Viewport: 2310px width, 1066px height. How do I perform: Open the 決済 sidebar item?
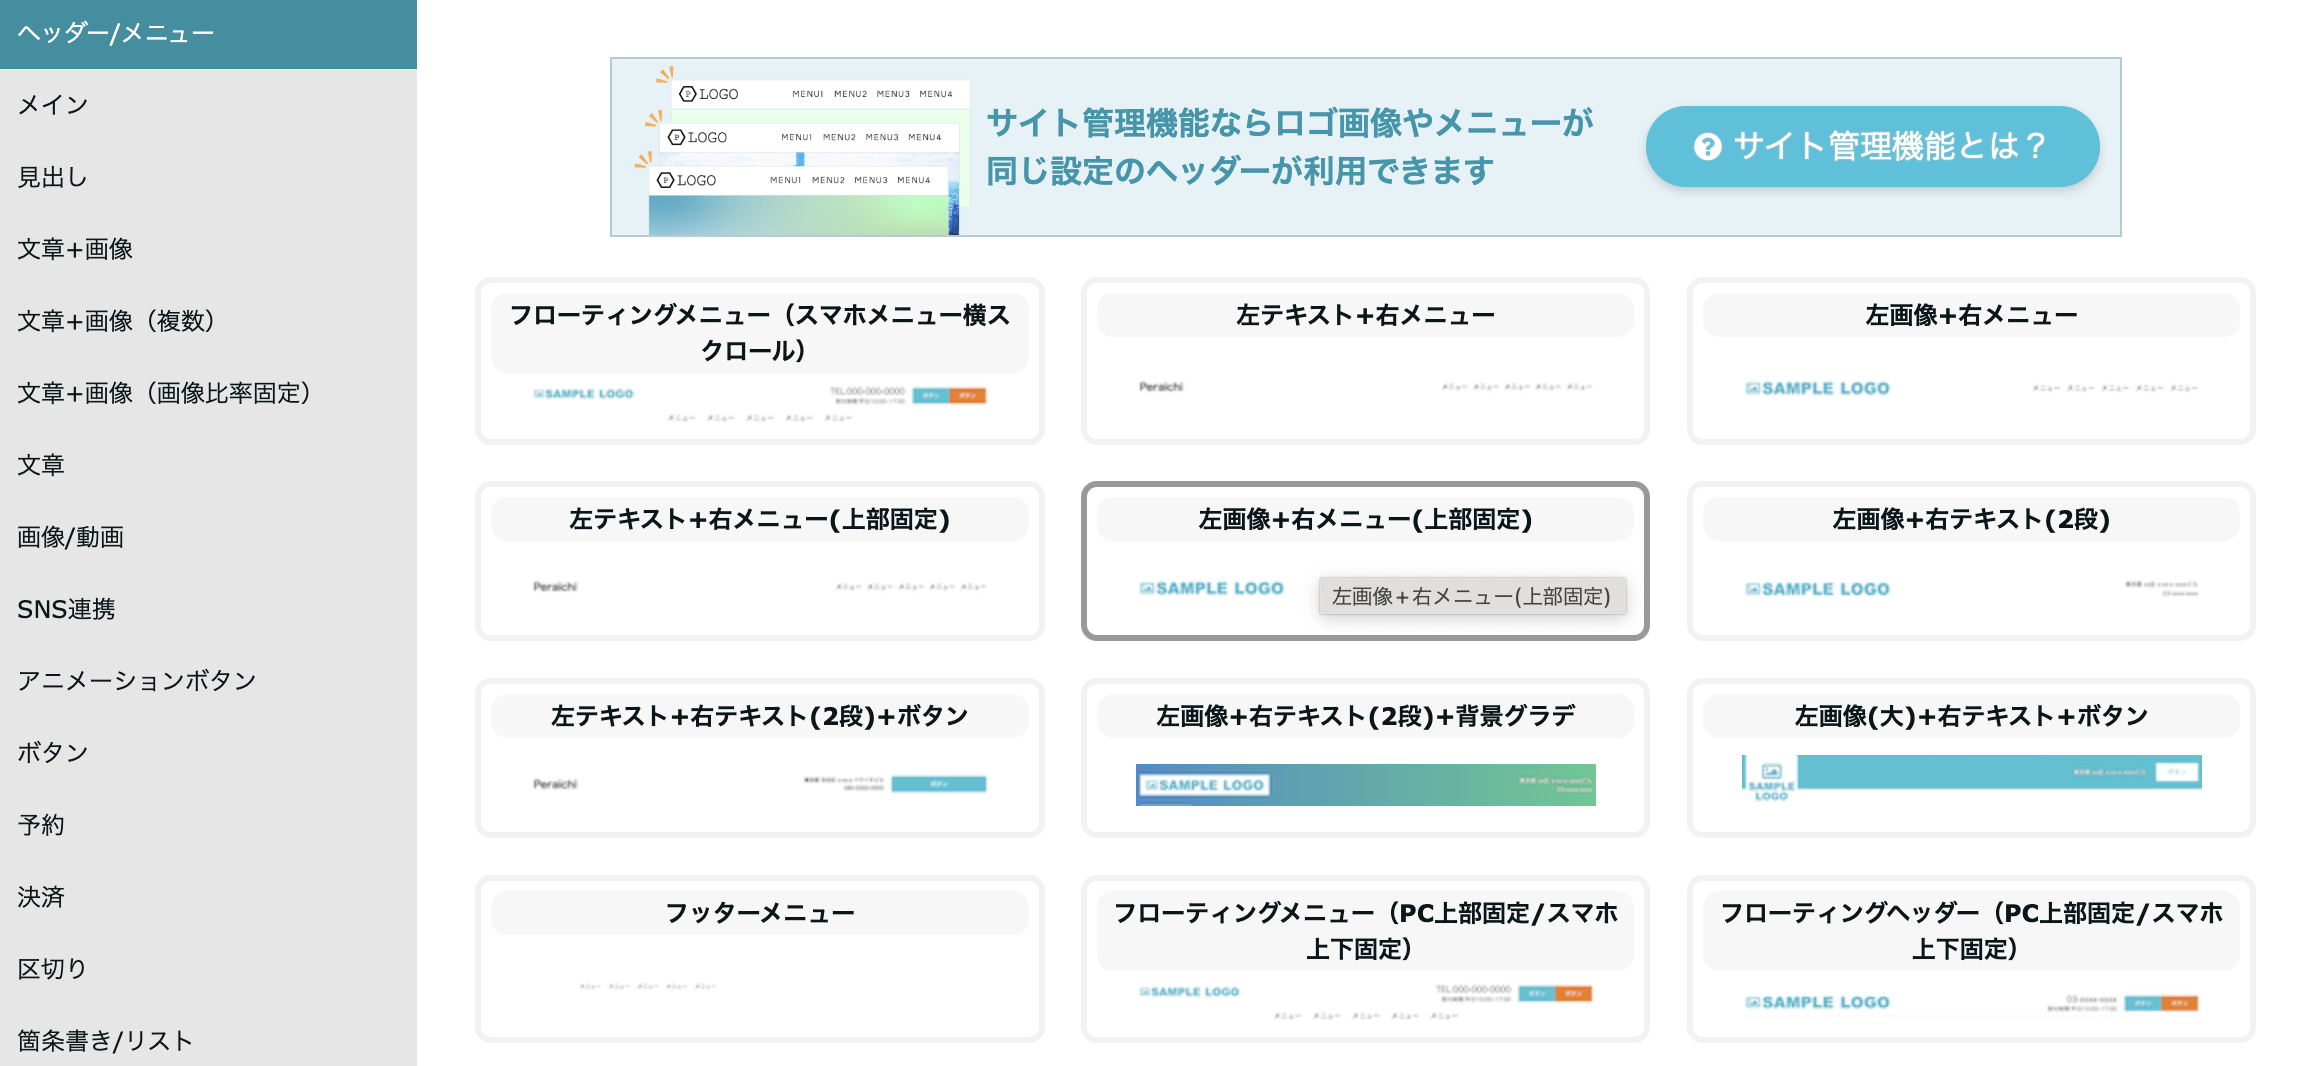click(x=41, y=897)
